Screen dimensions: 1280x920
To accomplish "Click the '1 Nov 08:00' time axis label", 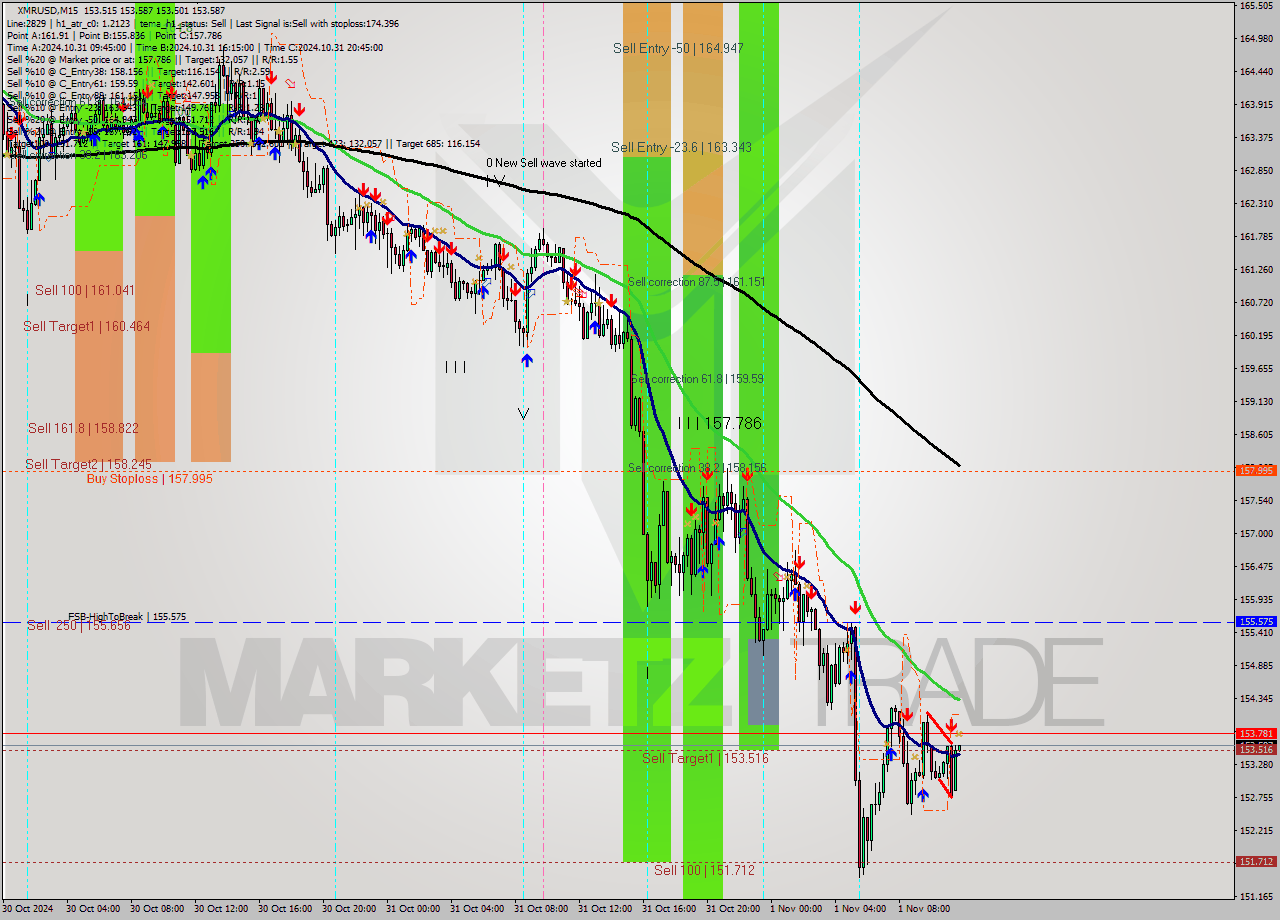I will pos(924,909).
